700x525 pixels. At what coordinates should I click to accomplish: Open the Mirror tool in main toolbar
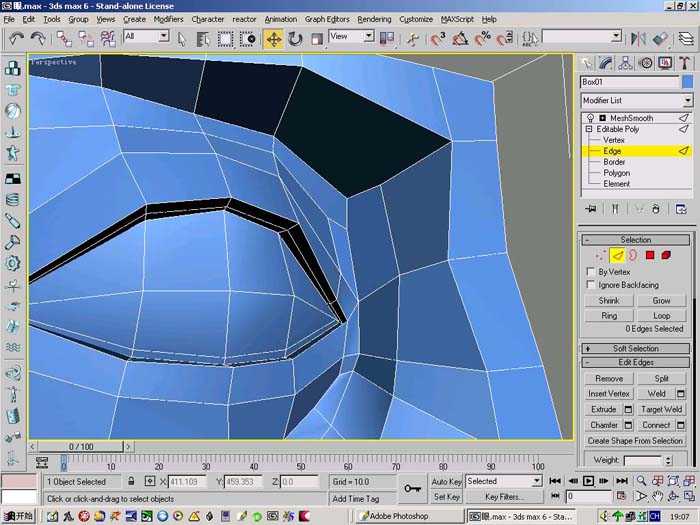638,39
